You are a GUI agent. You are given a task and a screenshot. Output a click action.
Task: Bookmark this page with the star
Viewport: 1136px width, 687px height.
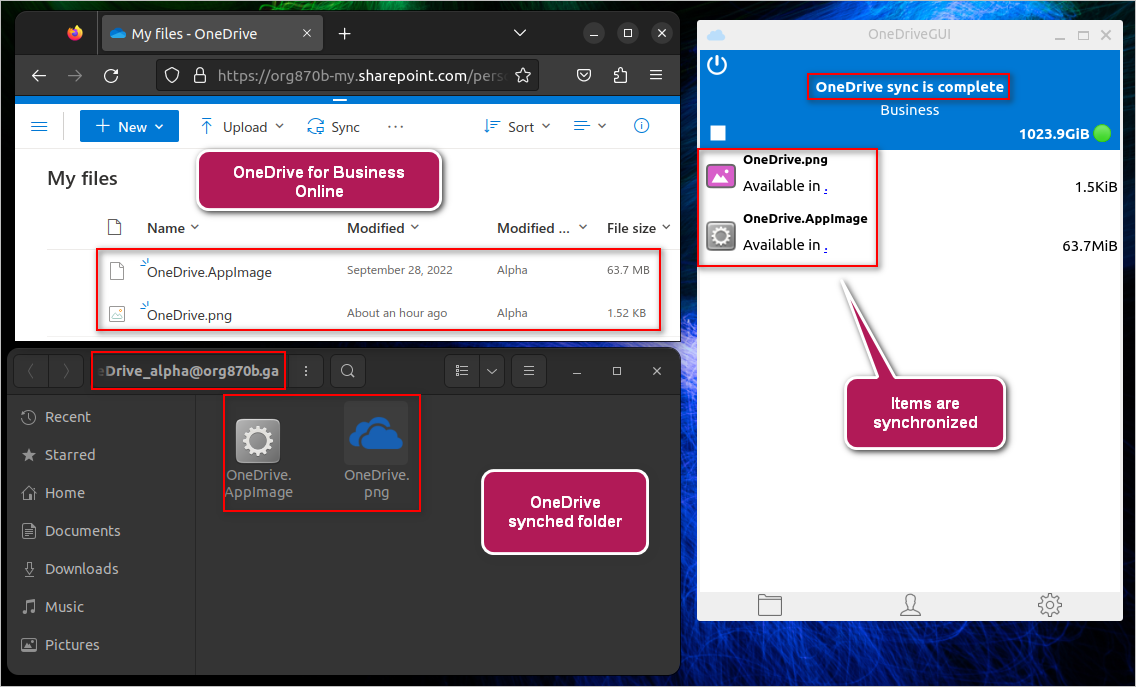click(x=523, y=75)
